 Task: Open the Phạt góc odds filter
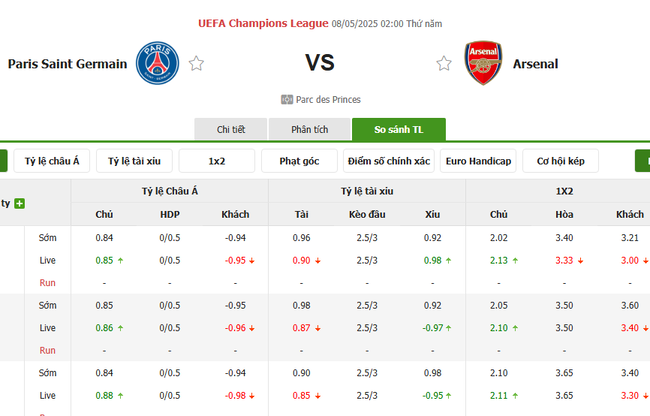299,161
